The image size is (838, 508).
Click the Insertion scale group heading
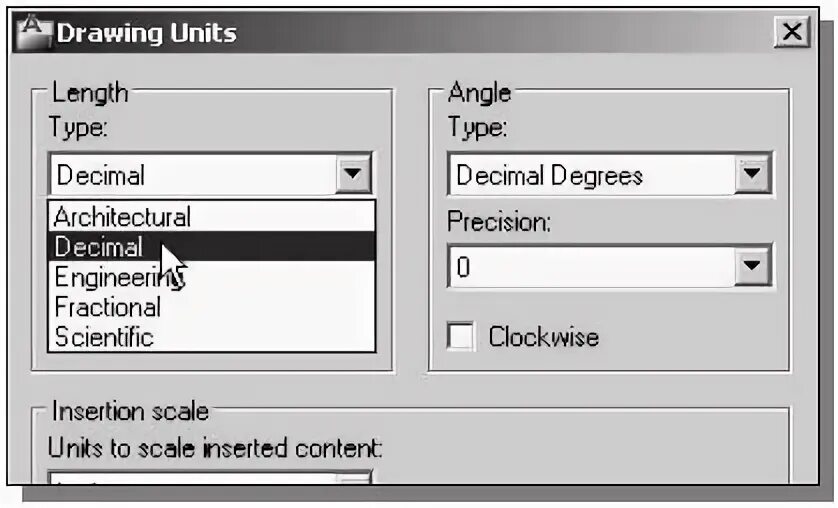[x=130, y=411]
